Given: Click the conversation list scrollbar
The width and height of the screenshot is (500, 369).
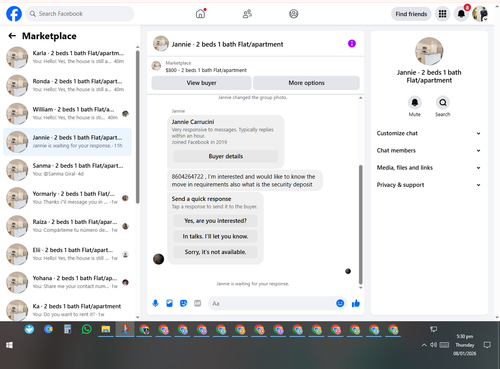Looking at the screenshot, I should click(138, 127).
